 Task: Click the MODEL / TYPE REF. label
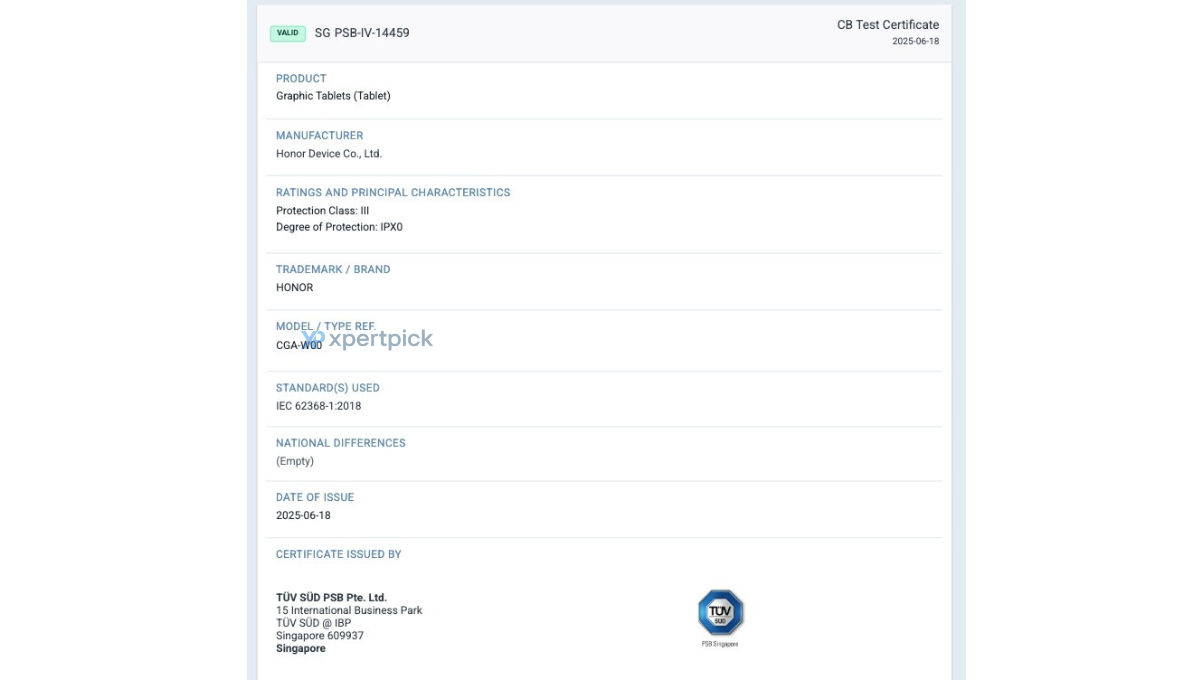pos(326,327)
